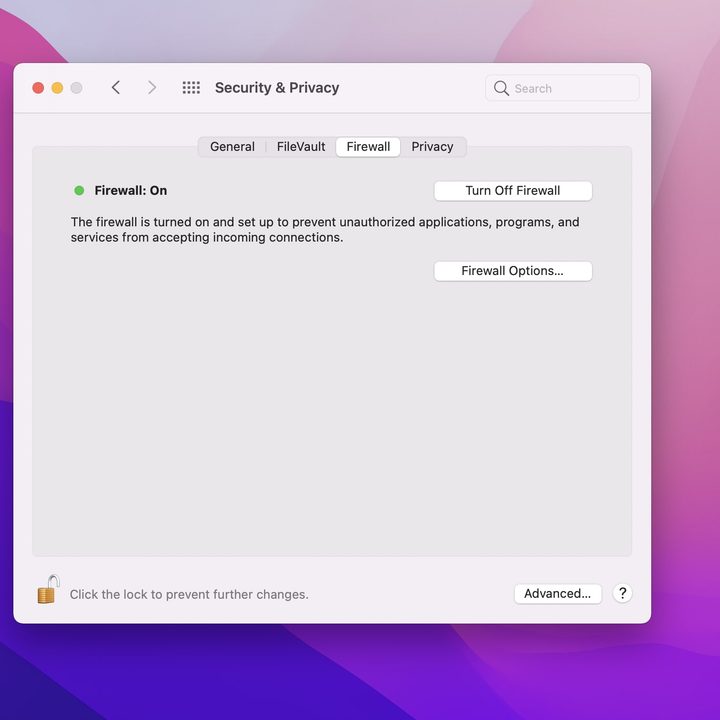Click the lock icon to prevent changes
The width and height of the screenshot is (720, 720).
click(48, 590)
